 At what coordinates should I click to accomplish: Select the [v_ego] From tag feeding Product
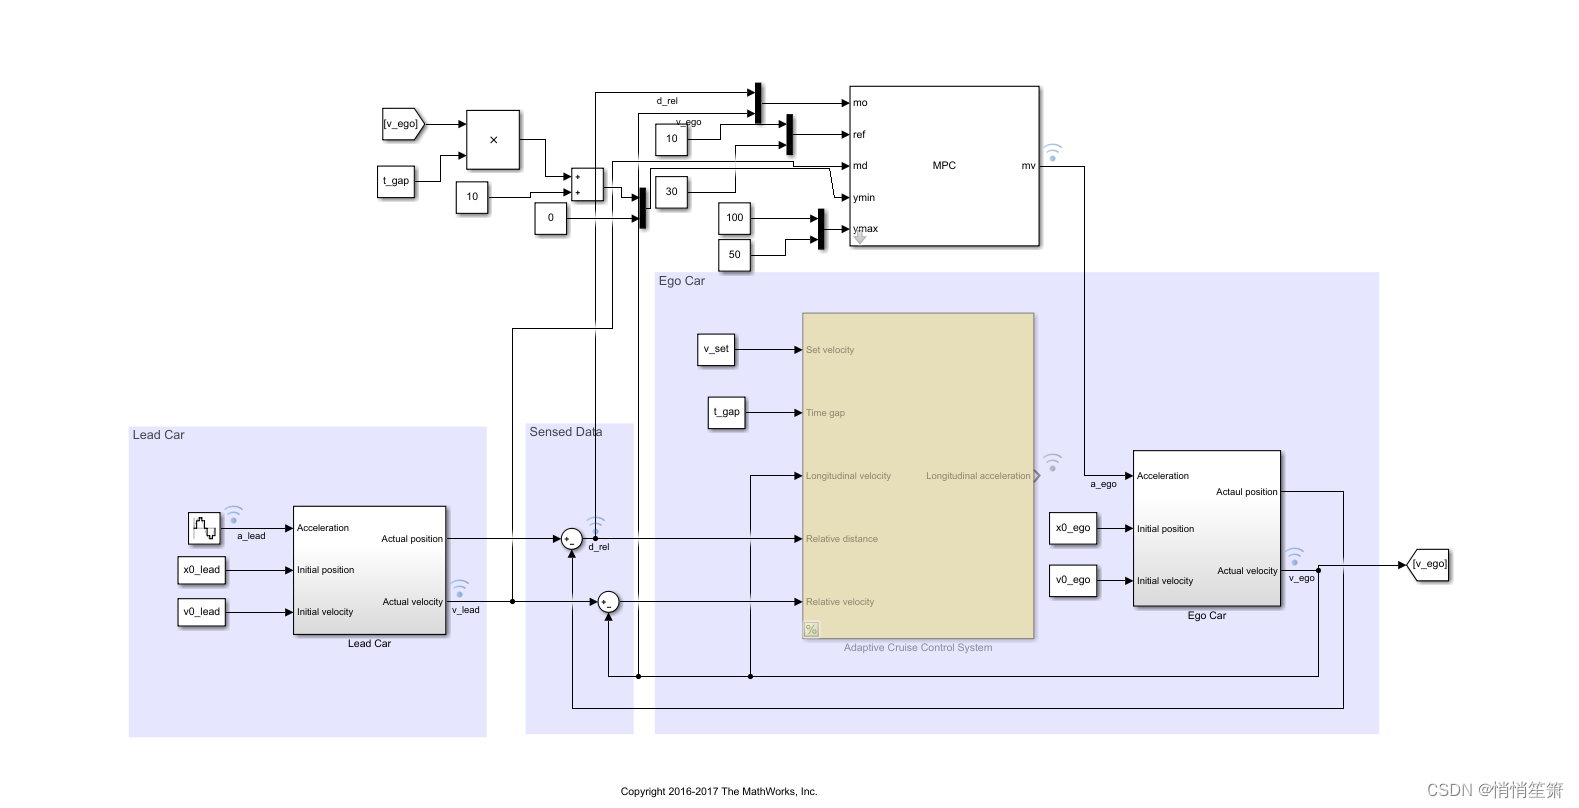pos(404,124)
